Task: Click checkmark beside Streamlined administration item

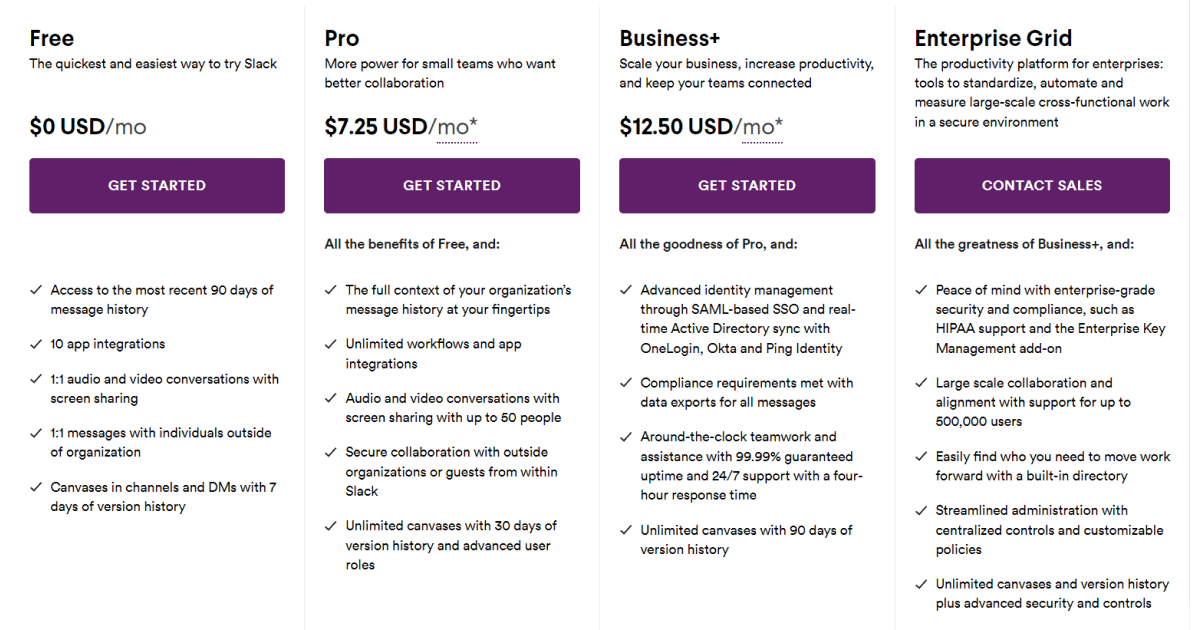Action: 921,510
